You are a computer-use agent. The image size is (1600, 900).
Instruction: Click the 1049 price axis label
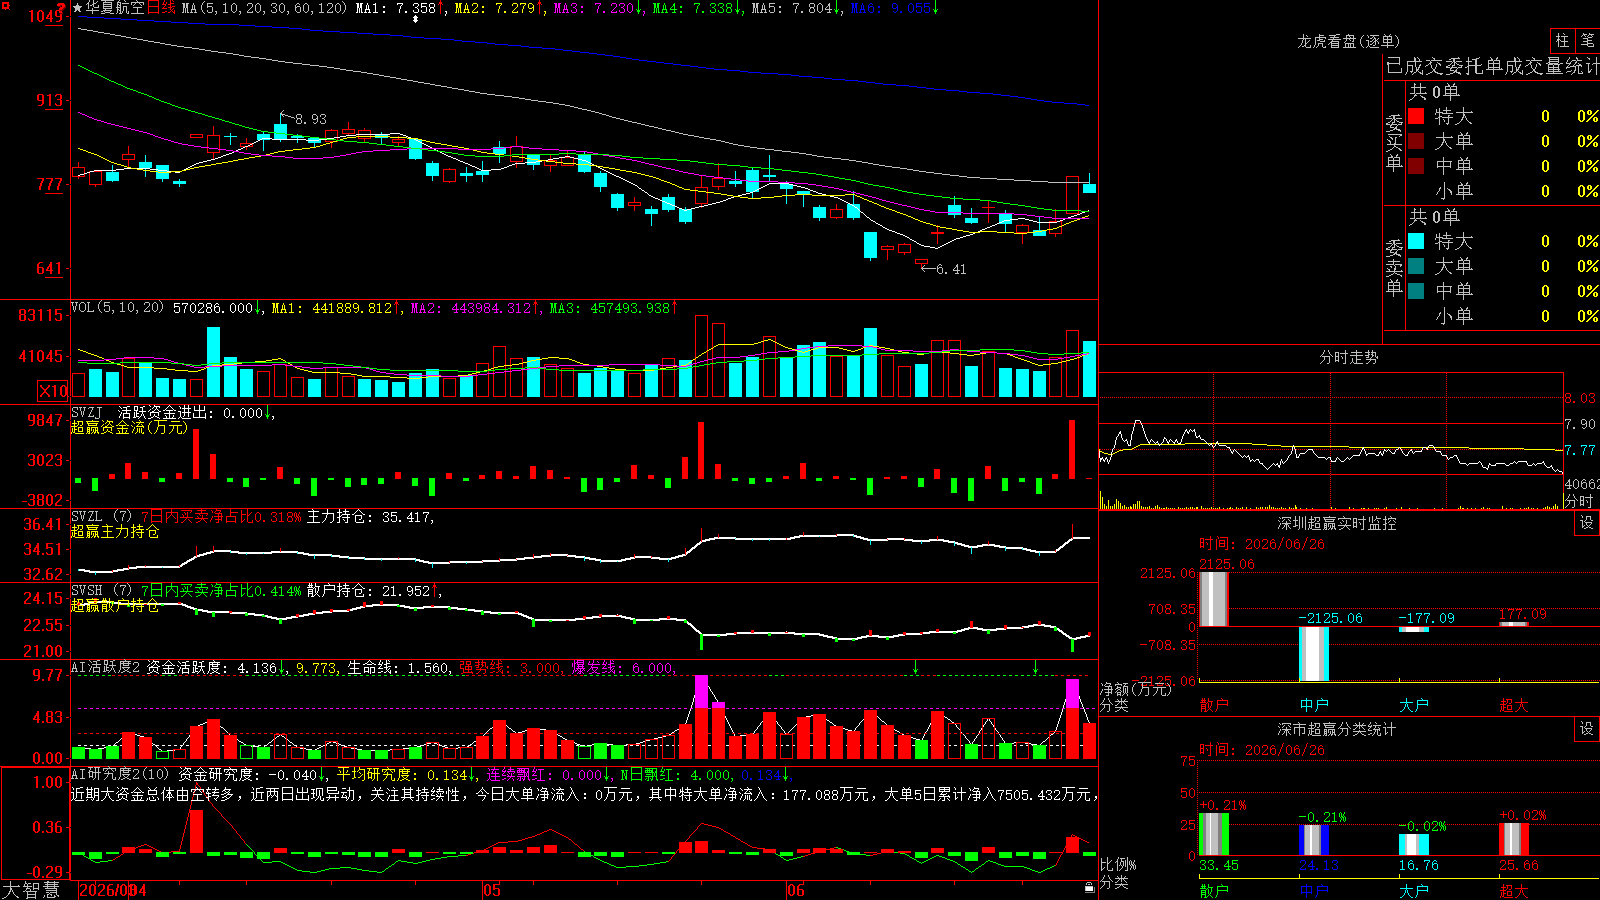tap(48, 16)
